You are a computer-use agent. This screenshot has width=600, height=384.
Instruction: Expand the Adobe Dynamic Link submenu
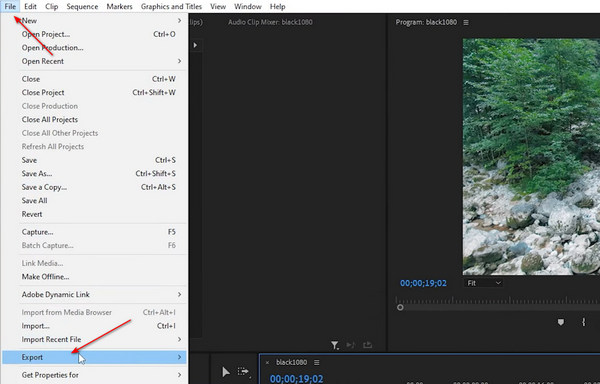click(x=94, y=295)
